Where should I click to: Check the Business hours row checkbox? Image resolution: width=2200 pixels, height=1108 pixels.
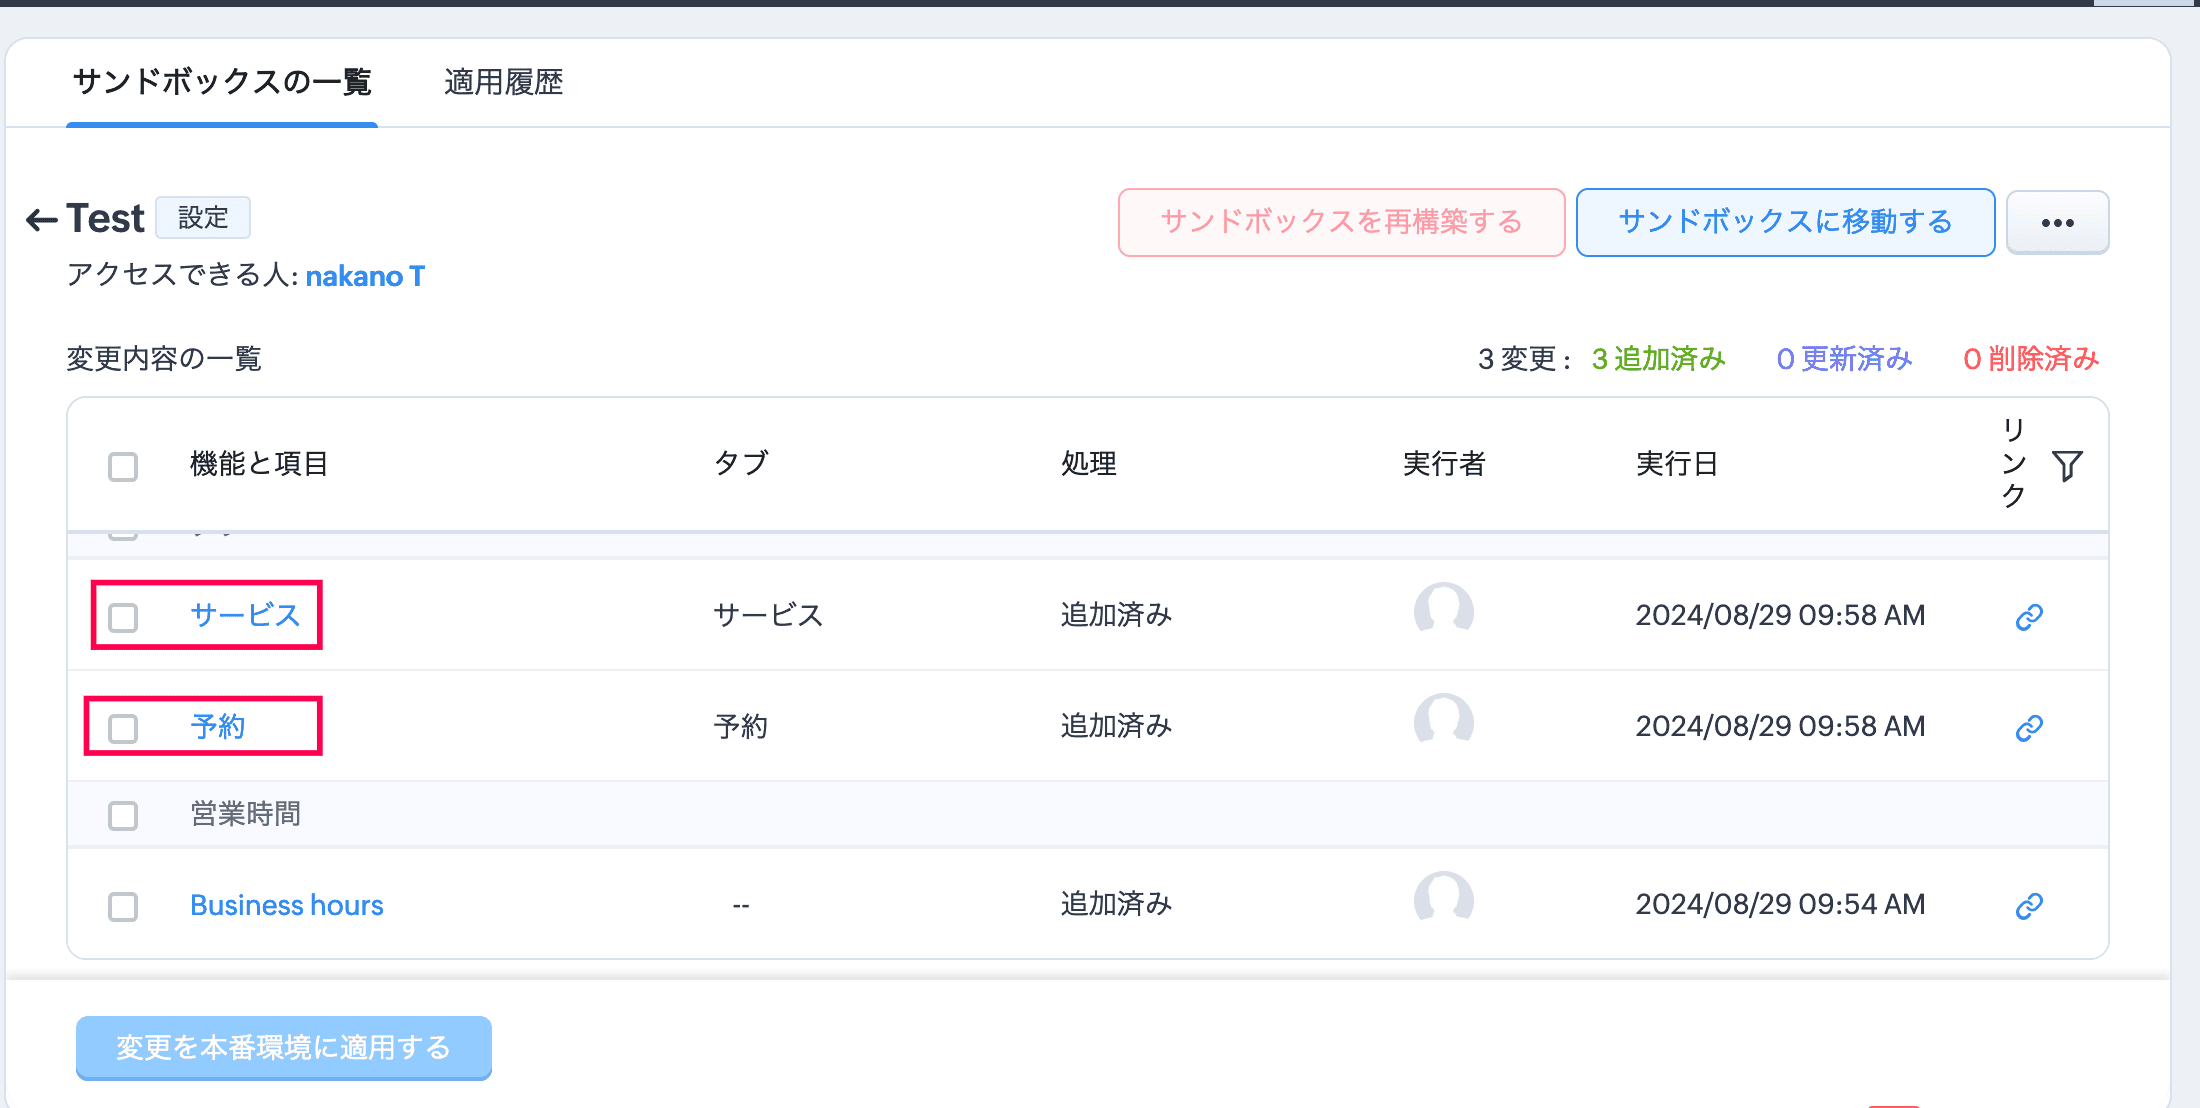point(123,907)
